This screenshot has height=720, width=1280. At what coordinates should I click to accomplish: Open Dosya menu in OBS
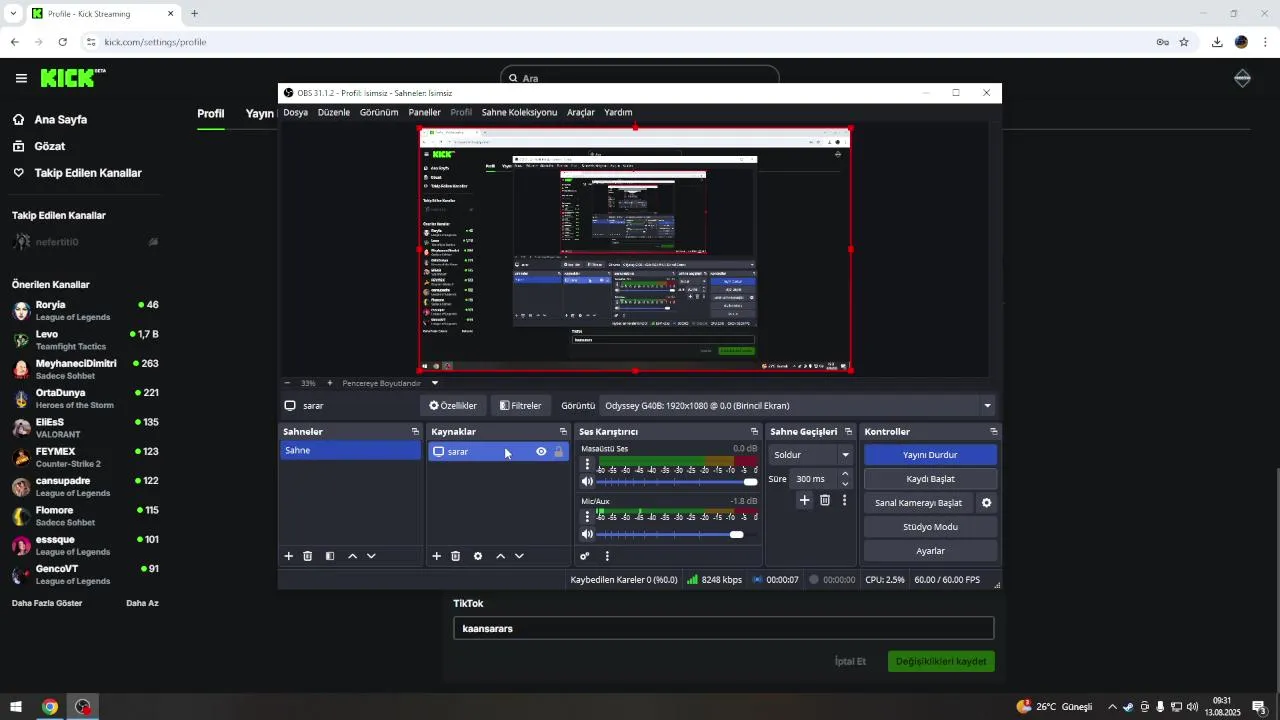coord(296,113)
